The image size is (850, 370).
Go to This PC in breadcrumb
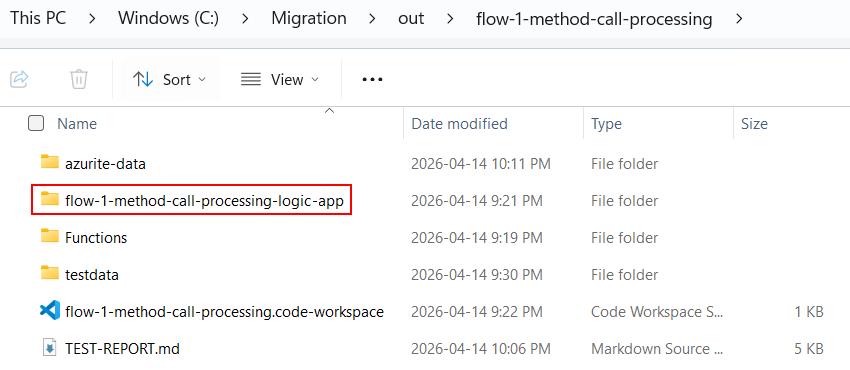38,18
